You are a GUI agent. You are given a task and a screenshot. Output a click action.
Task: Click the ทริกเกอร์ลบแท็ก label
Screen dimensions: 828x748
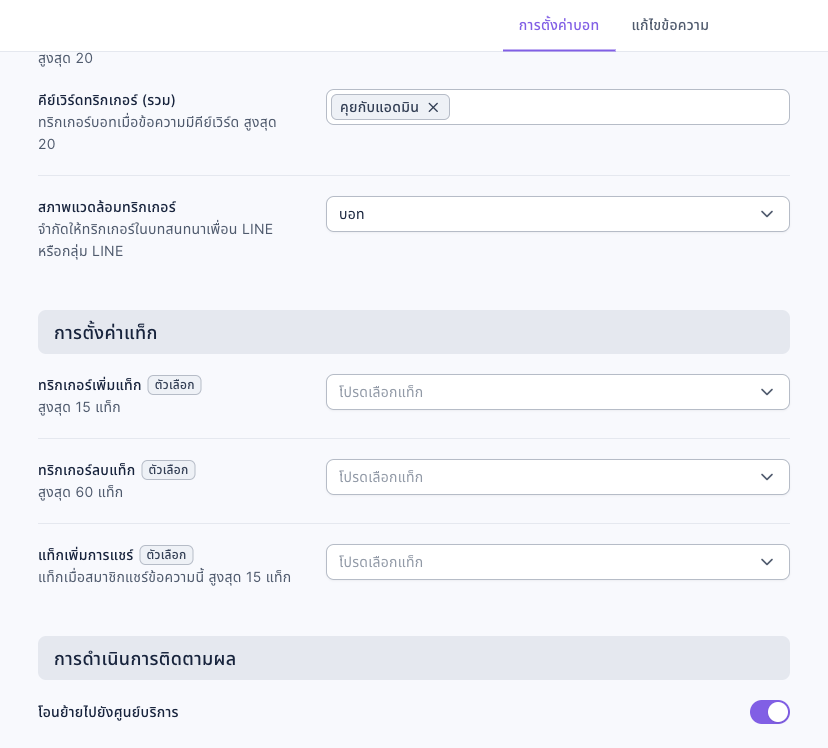click(x=87, y=470)
